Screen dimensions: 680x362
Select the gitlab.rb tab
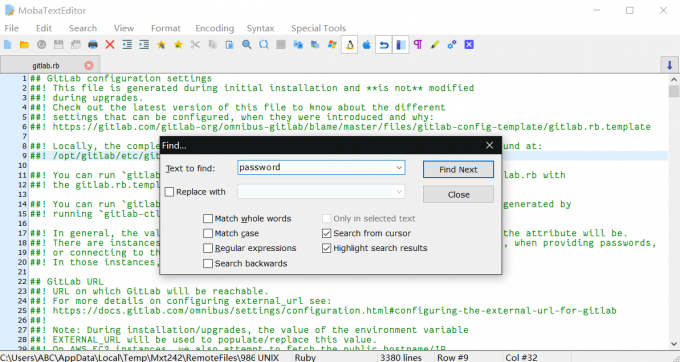(46, 65)
